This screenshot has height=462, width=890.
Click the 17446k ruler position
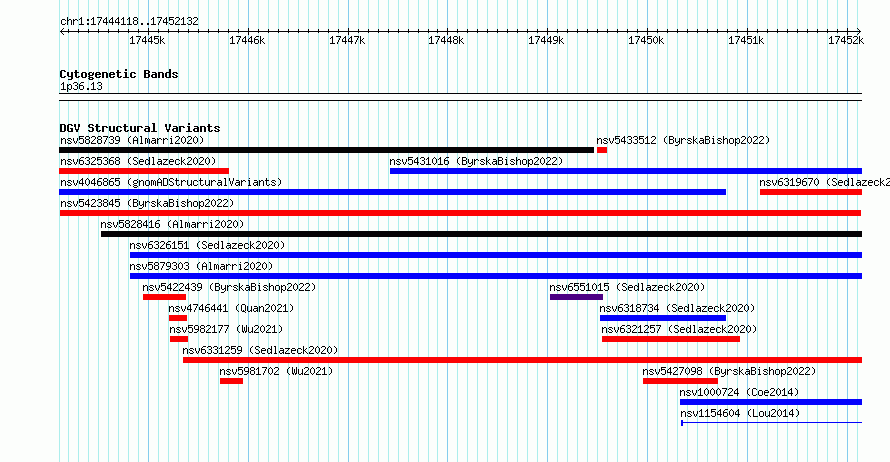point(247,40)
